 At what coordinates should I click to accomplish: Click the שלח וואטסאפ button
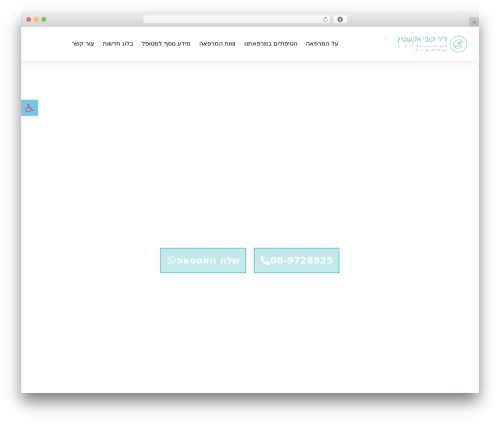pyautogui.click(x=203, y=260)
